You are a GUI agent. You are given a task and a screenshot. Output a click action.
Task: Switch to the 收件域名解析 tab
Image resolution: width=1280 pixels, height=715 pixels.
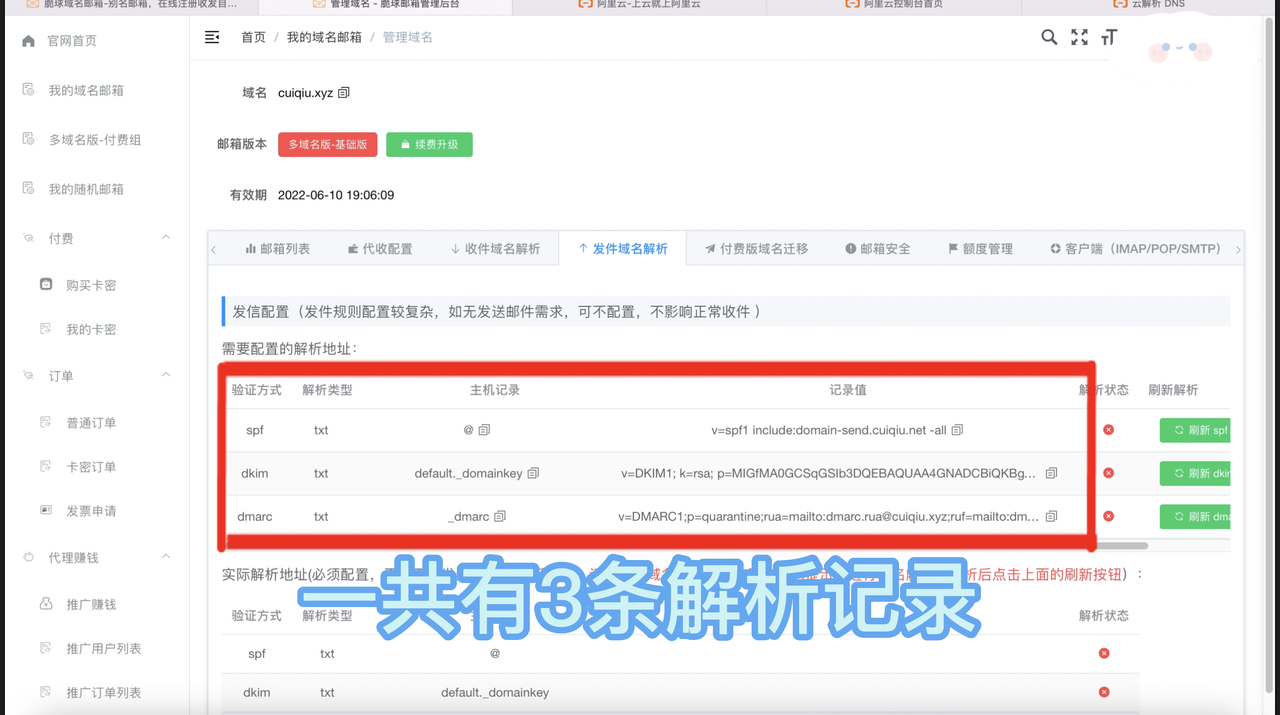tap(495, 248)
